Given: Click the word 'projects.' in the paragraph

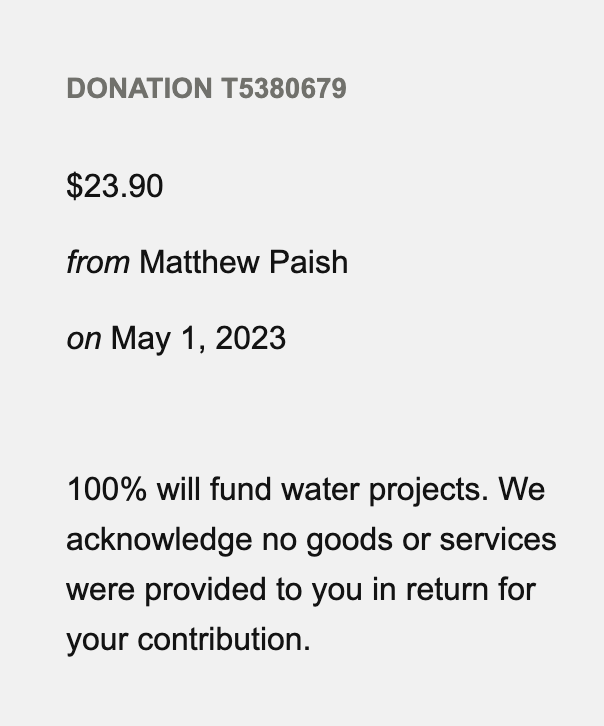Looking at the screenshot, I should 429,491.
